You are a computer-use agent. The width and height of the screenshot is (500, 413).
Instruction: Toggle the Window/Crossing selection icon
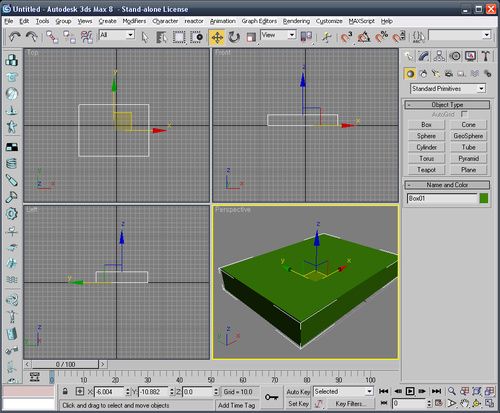pos(197,37)
